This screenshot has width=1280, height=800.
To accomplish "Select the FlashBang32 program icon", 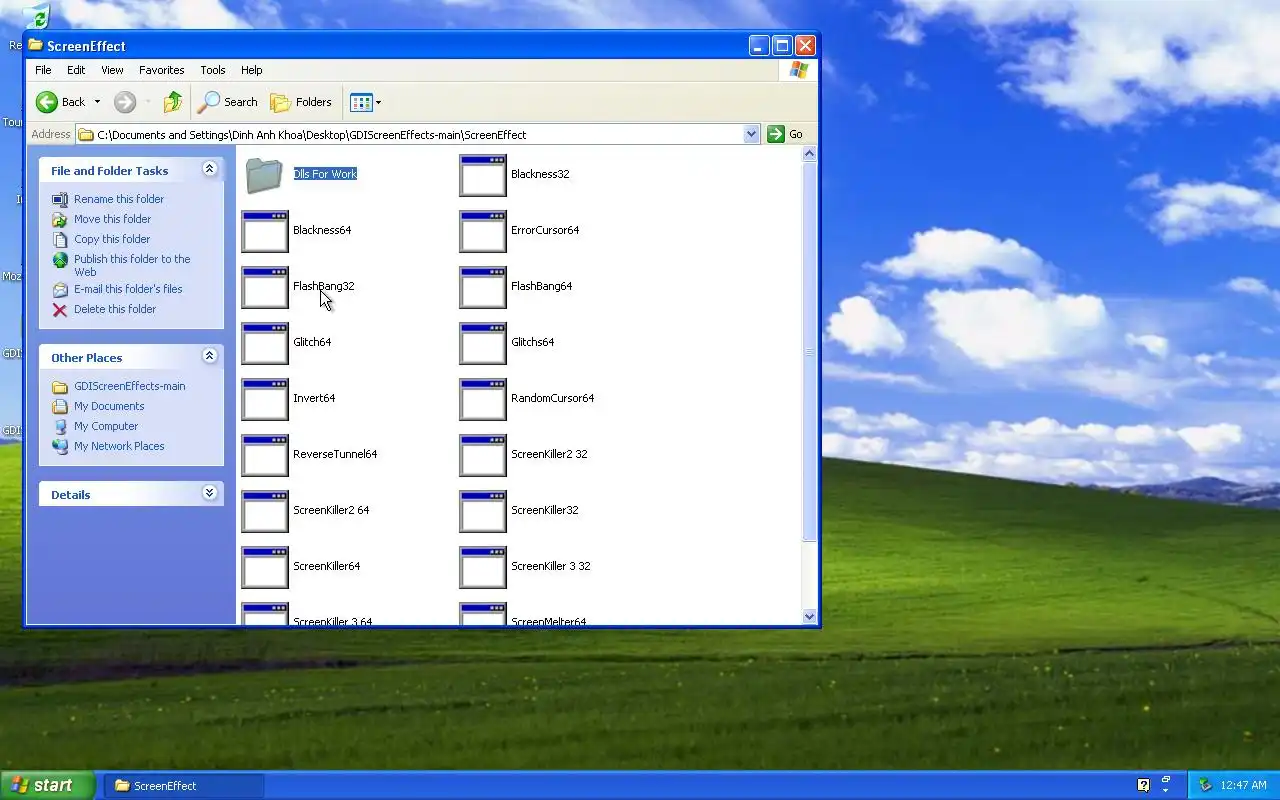I will pyautogui.click(x=265, y=287).
